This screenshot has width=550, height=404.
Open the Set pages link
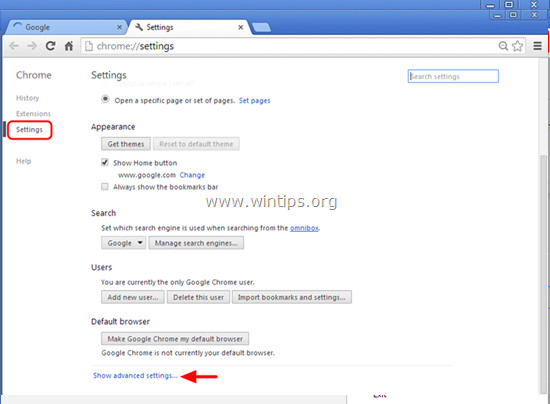pos(254,101)
